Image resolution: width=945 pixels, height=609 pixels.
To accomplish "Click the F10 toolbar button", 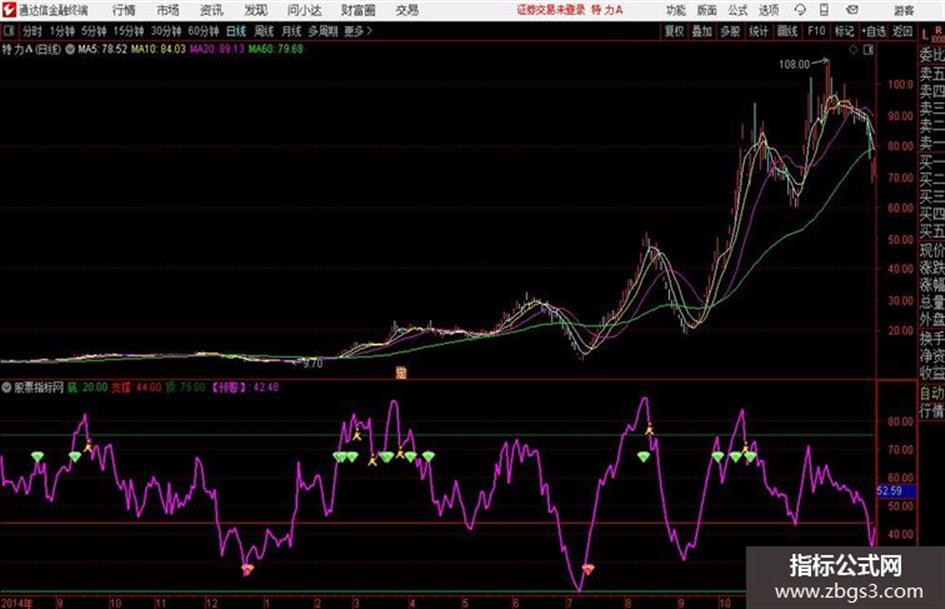I will coord(816,31).
